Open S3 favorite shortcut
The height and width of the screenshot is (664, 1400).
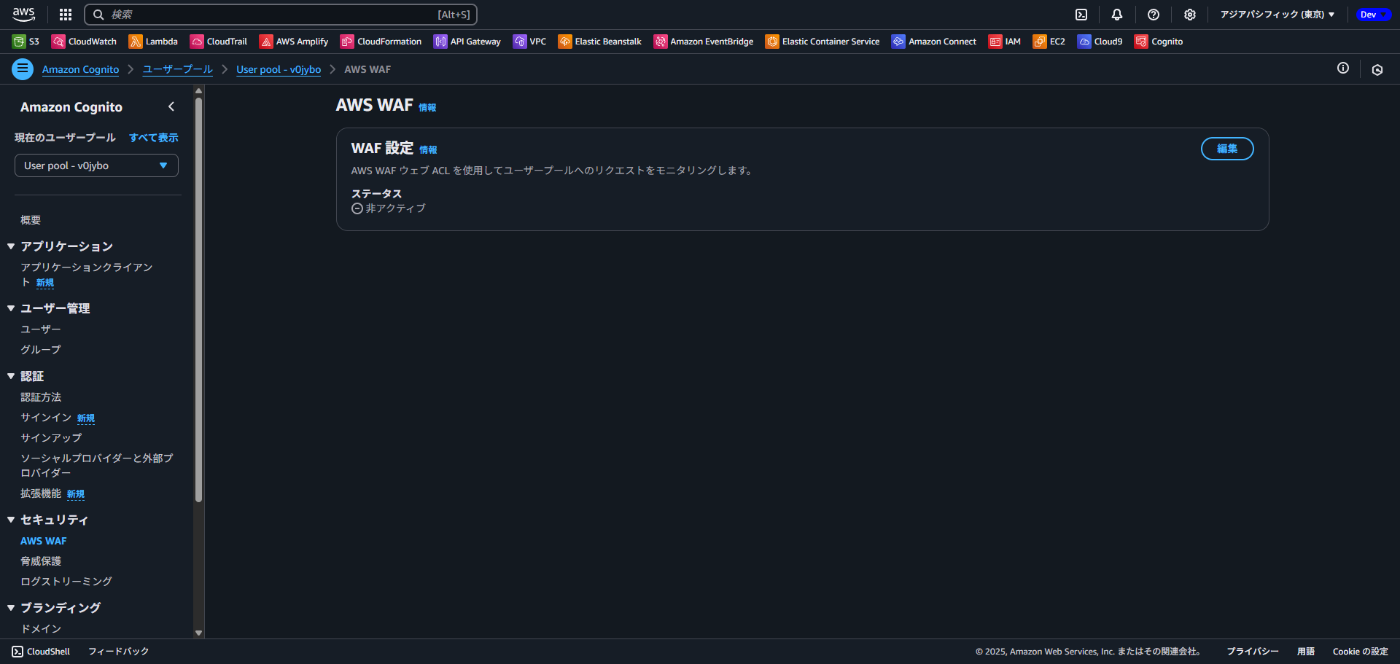tap(26, 42)
